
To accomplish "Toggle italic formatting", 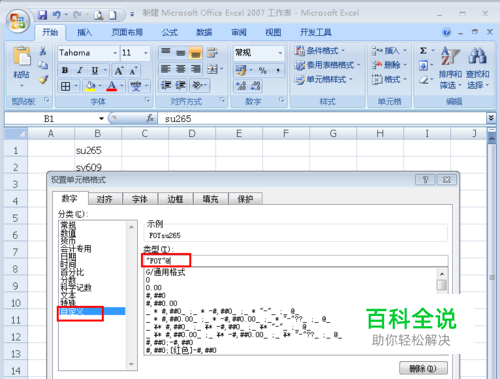I will [x=80, y=70].
